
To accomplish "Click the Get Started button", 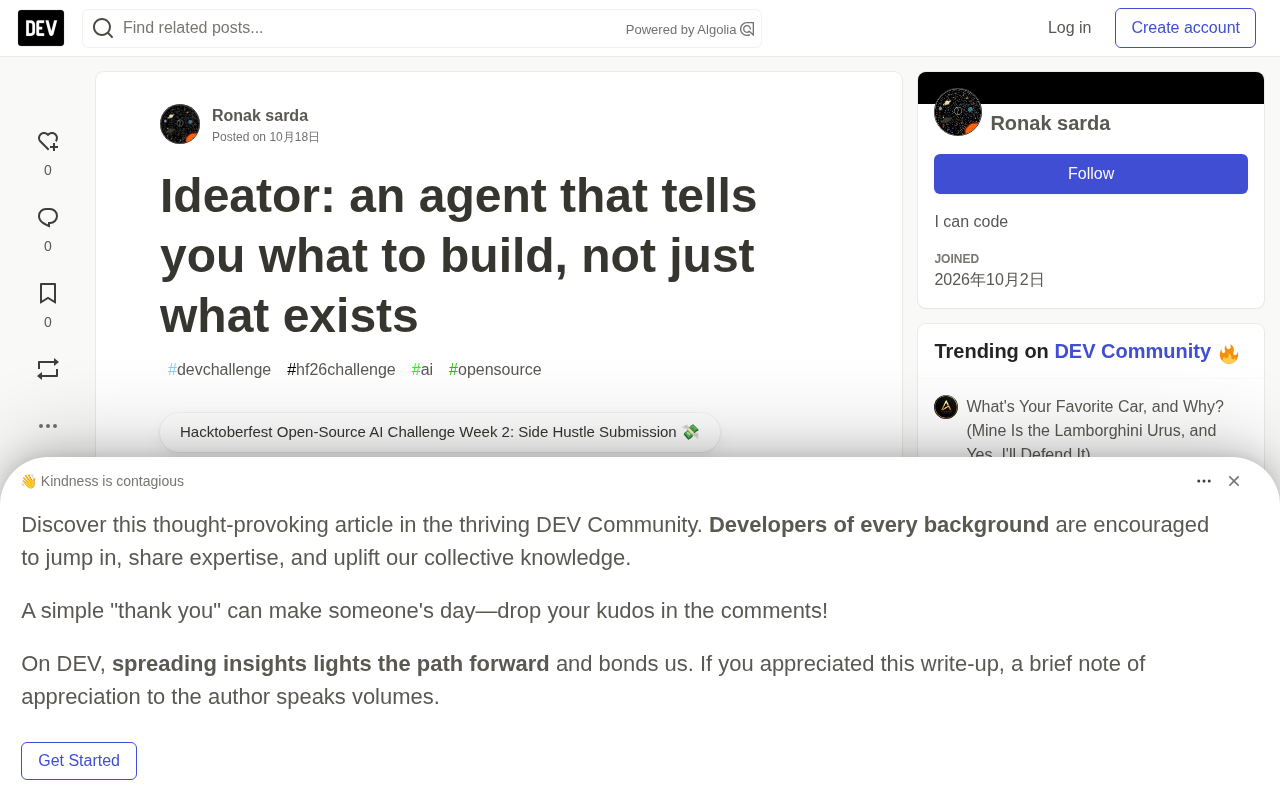I will [x=79, y=761].
